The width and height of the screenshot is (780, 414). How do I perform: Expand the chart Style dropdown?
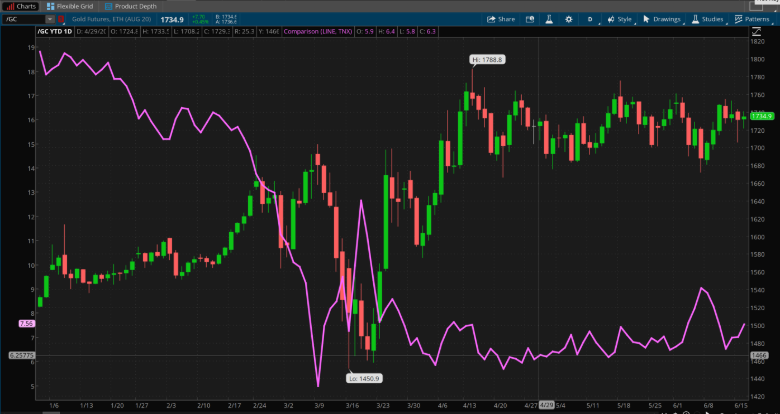(620, 19)
